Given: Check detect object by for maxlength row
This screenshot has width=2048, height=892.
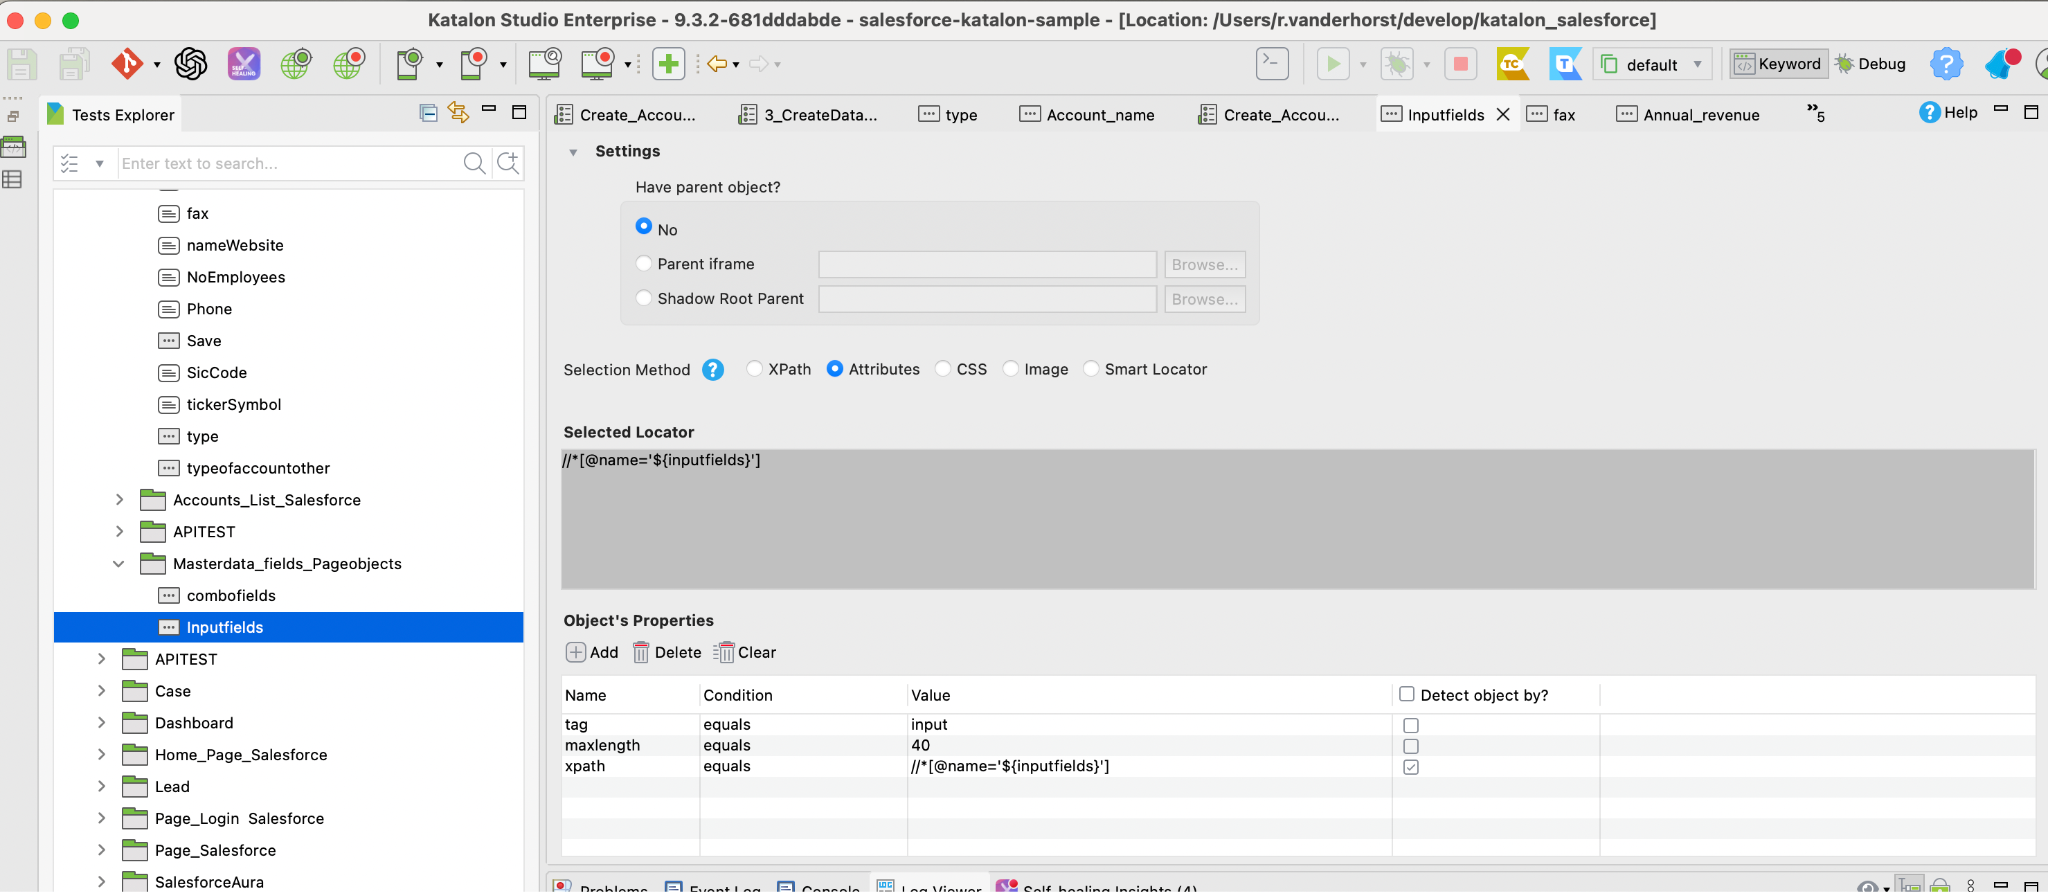Looking at the screenshot, I should [x=1411, y=746].
